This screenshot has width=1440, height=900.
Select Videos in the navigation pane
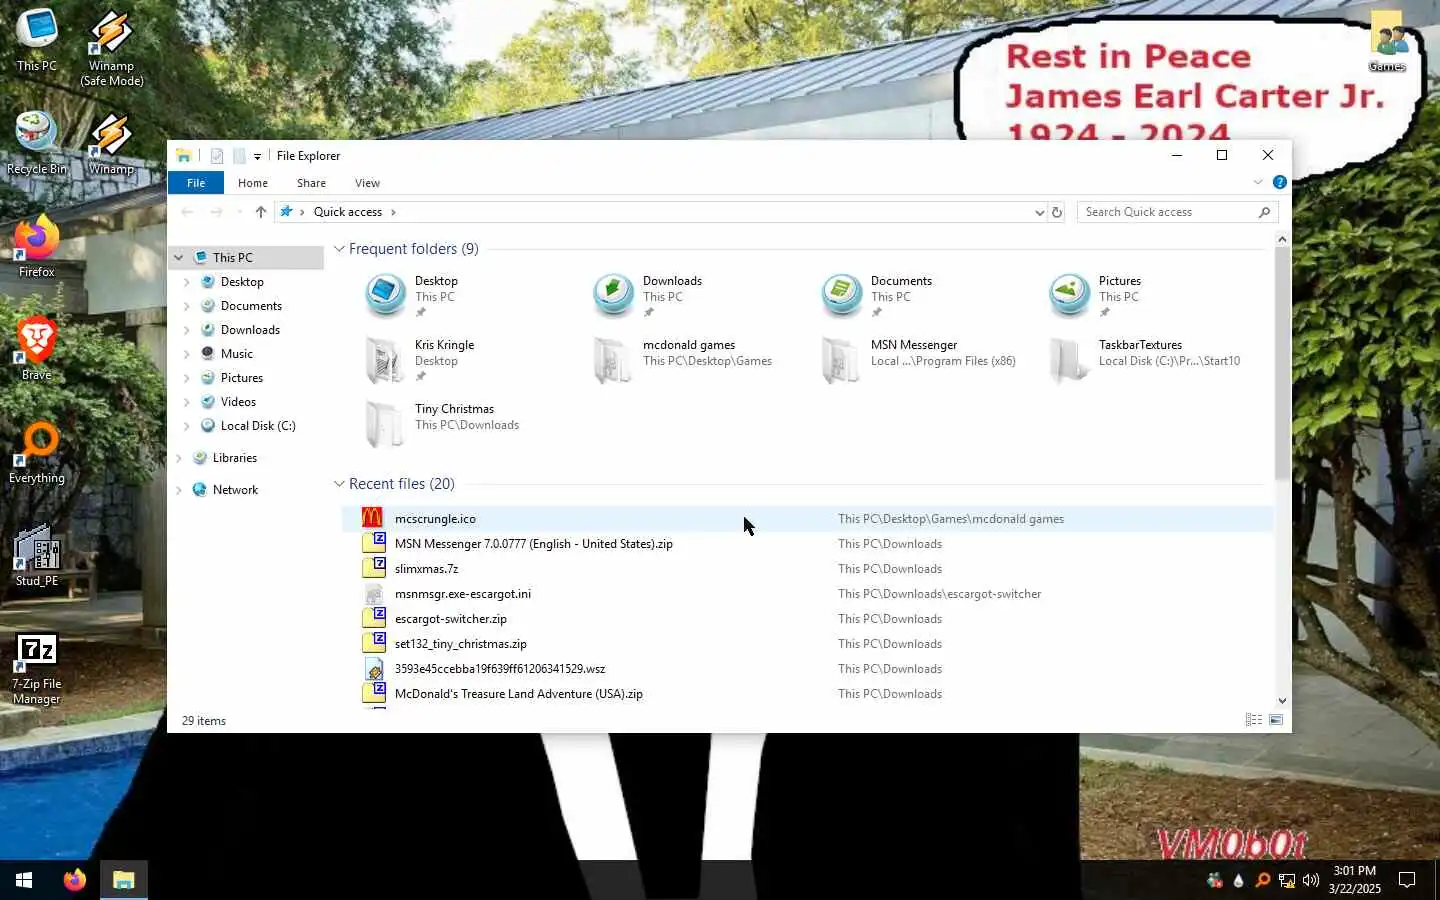point(238,402)
